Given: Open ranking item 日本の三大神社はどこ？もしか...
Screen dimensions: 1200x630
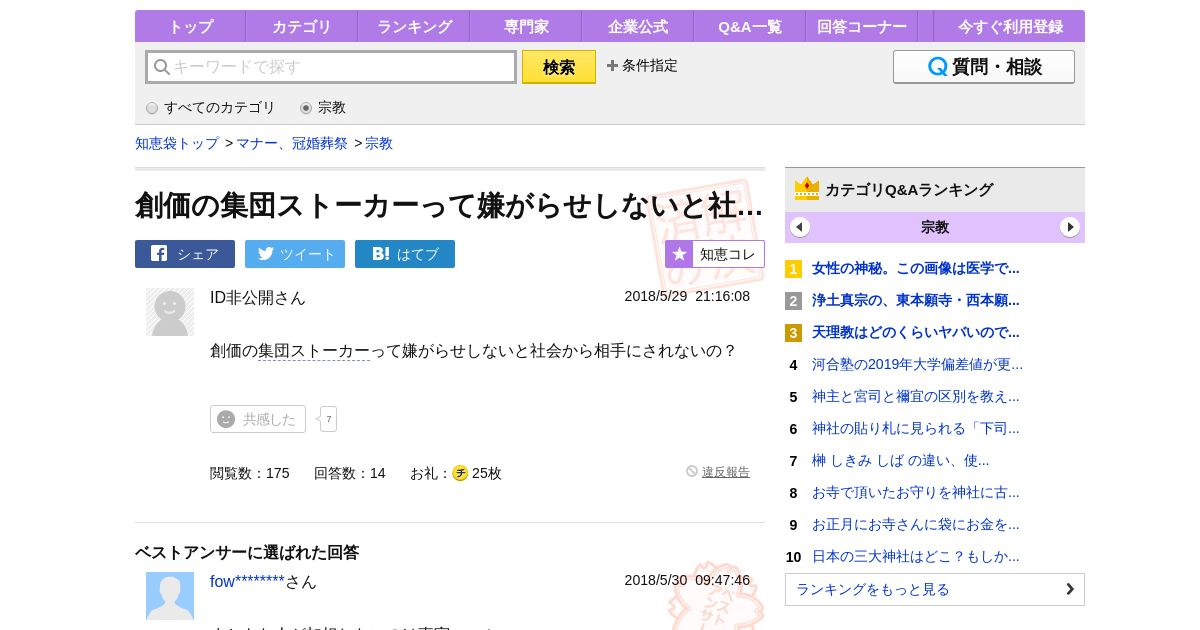Looking at the screenshot, I should pyautogui.click(x=916, y=556).
